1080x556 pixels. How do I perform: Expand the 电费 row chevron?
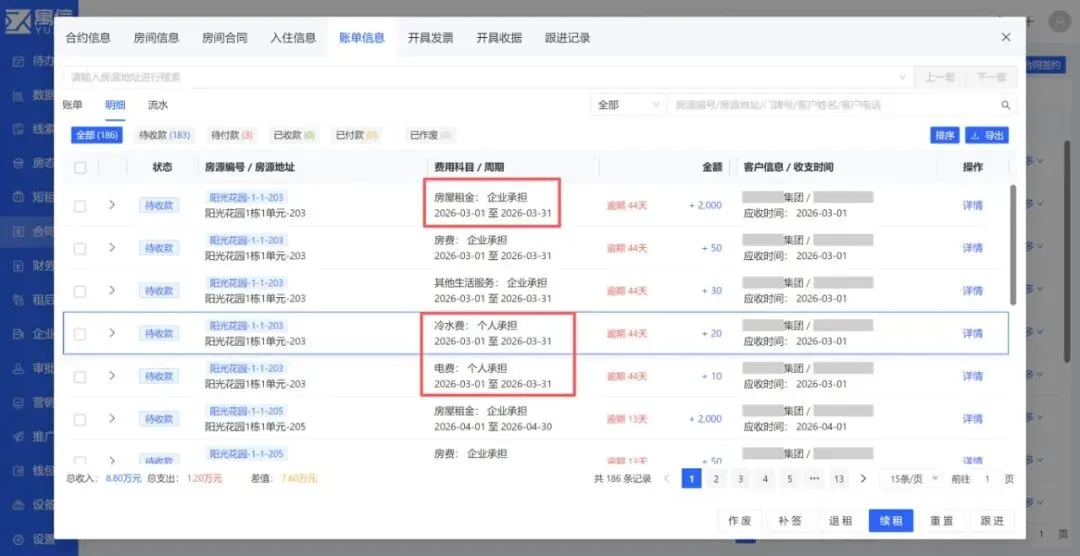click(x=112, y=375)
